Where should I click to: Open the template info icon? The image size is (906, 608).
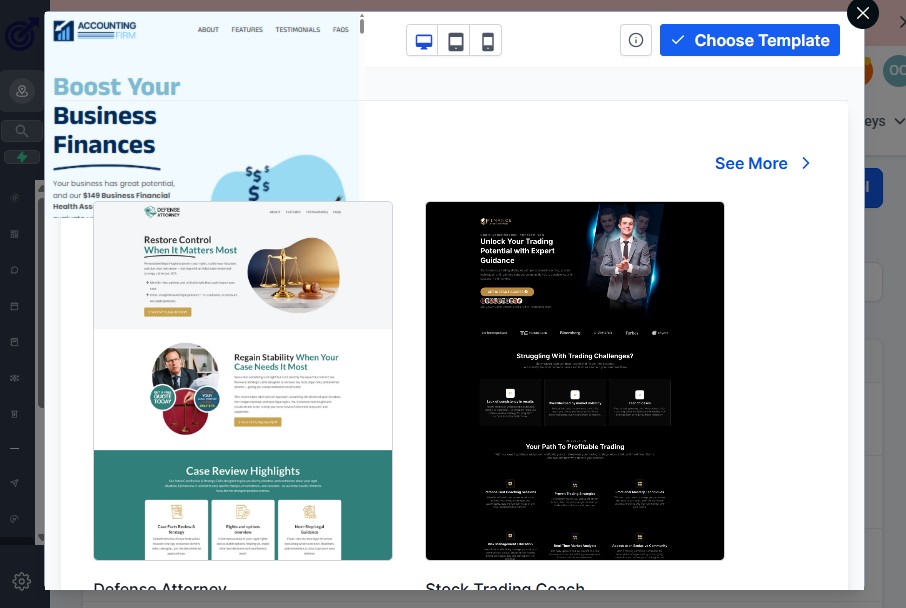(636, 40)
